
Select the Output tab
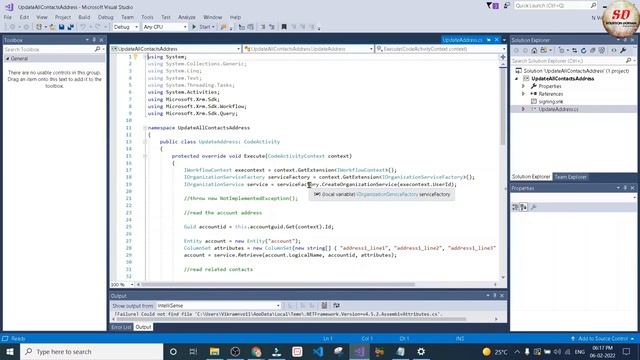click(143, 327)
